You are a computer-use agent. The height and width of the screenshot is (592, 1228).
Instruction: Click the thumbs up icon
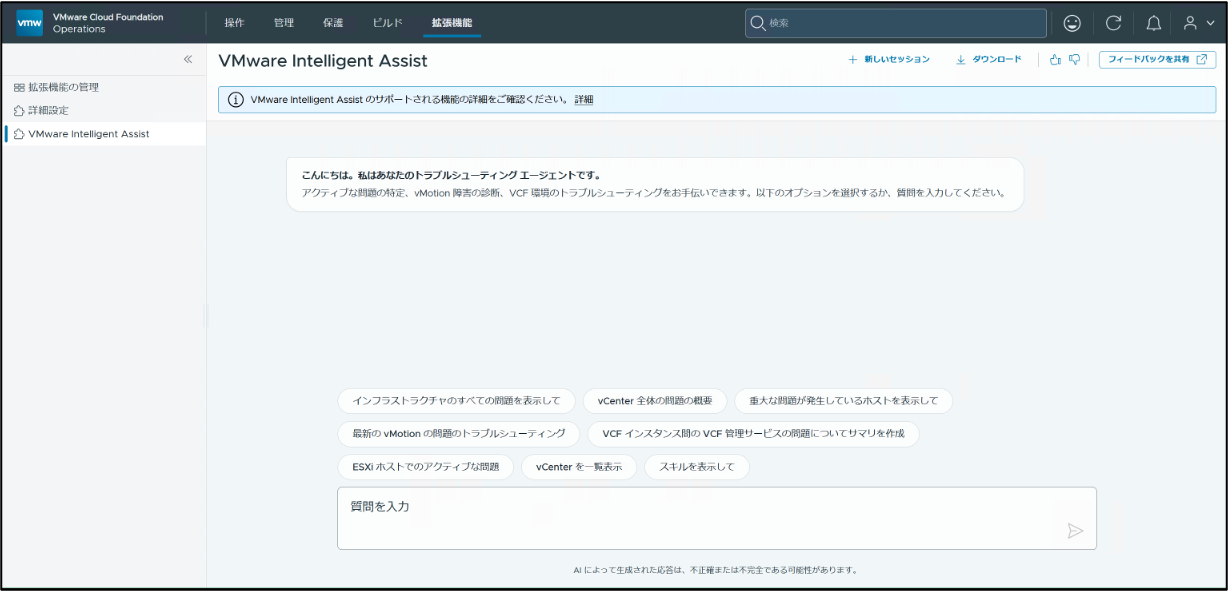tap(1055, 60)
